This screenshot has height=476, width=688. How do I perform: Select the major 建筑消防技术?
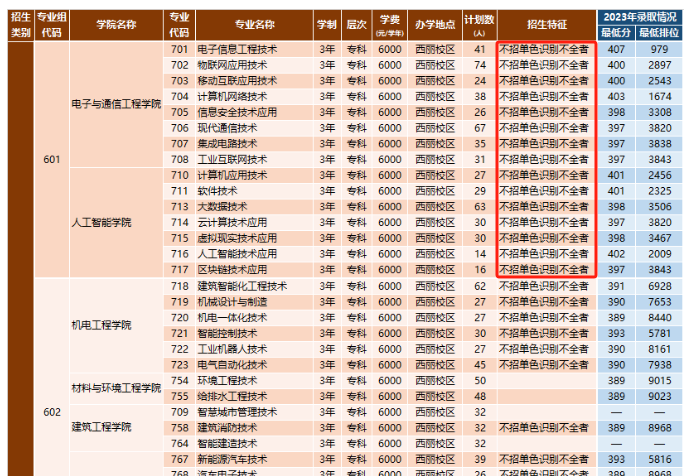point(254,428)
